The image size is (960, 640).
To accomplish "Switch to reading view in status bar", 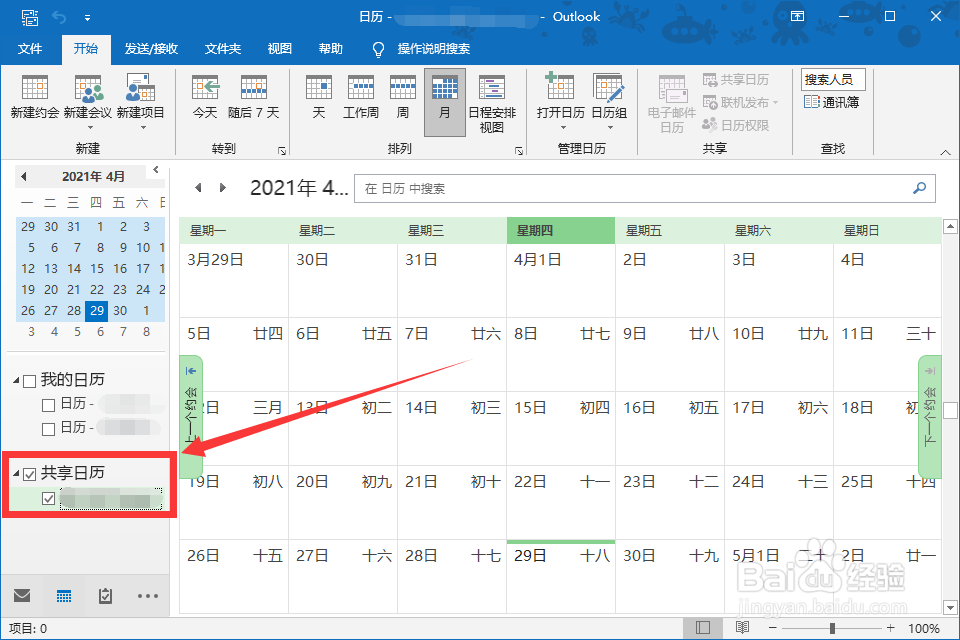I will coord(742,628).
